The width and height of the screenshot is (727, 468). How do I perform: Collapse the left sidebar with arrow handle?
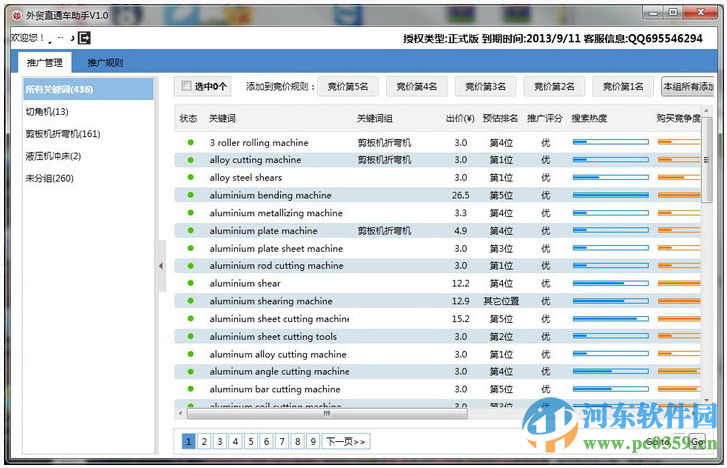pyautogui.click(x=161, y=266)
